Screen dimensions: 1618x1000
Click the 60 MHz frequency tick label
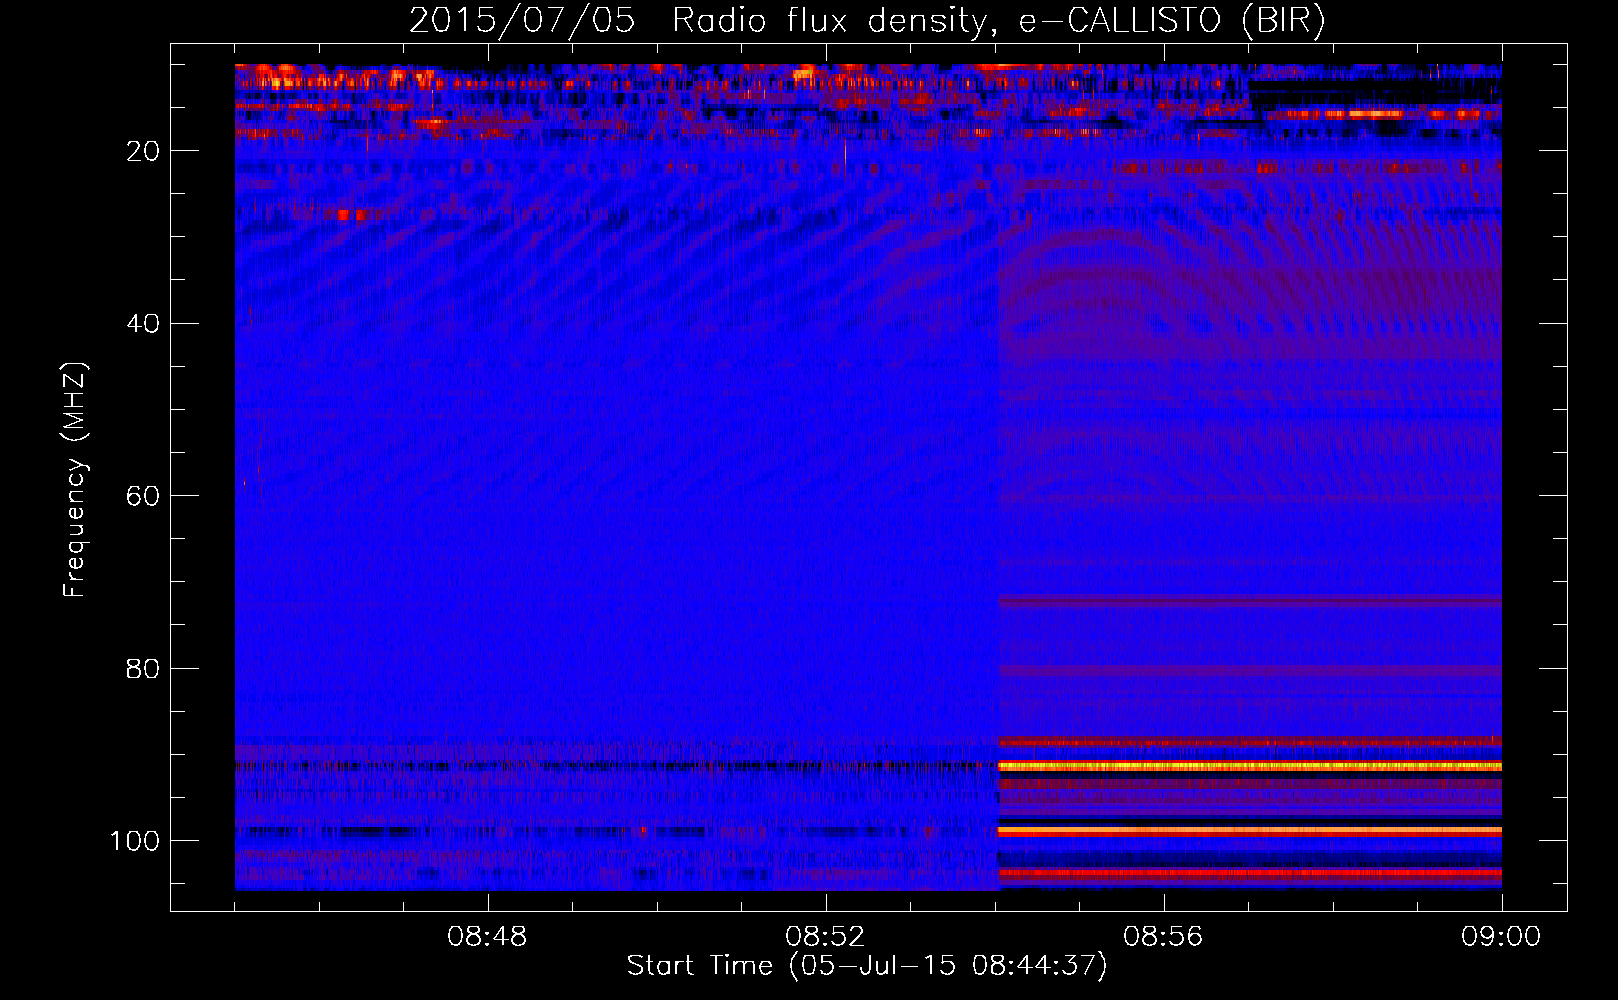(143, 497)
